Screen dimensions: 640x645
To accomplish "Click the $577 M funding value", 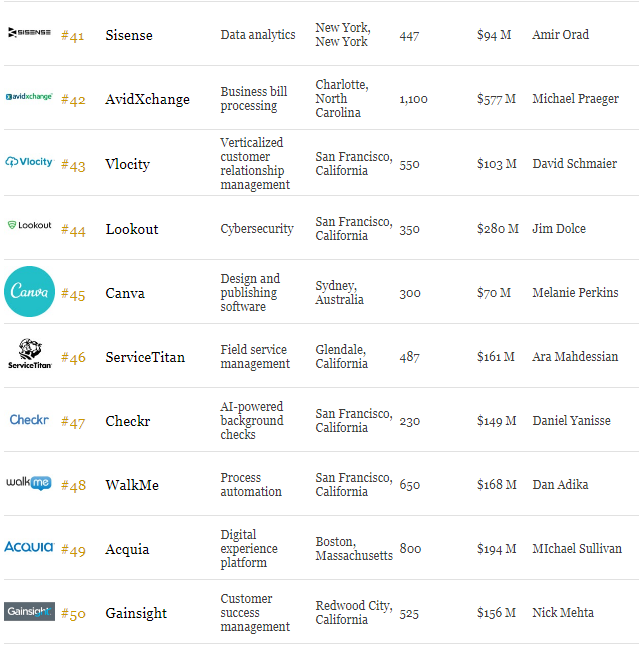I will (x=496, y=99).
